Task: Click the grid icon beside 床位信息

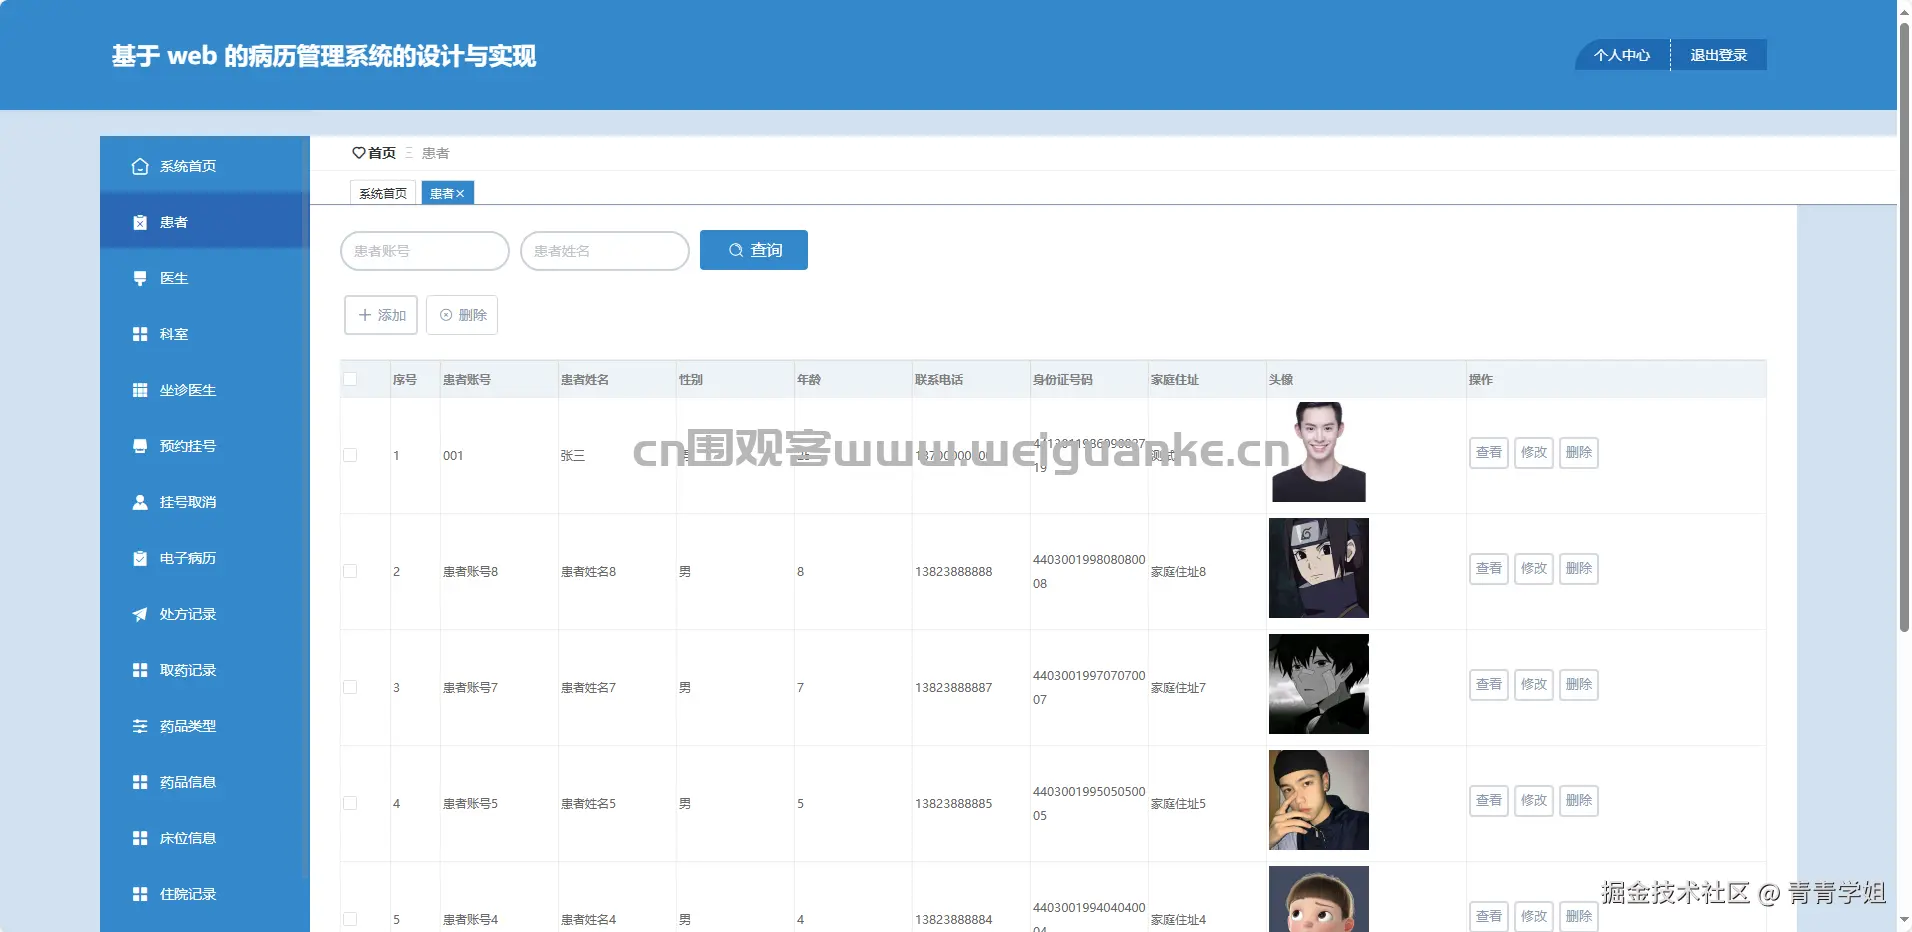Action: tap(140, 838)
